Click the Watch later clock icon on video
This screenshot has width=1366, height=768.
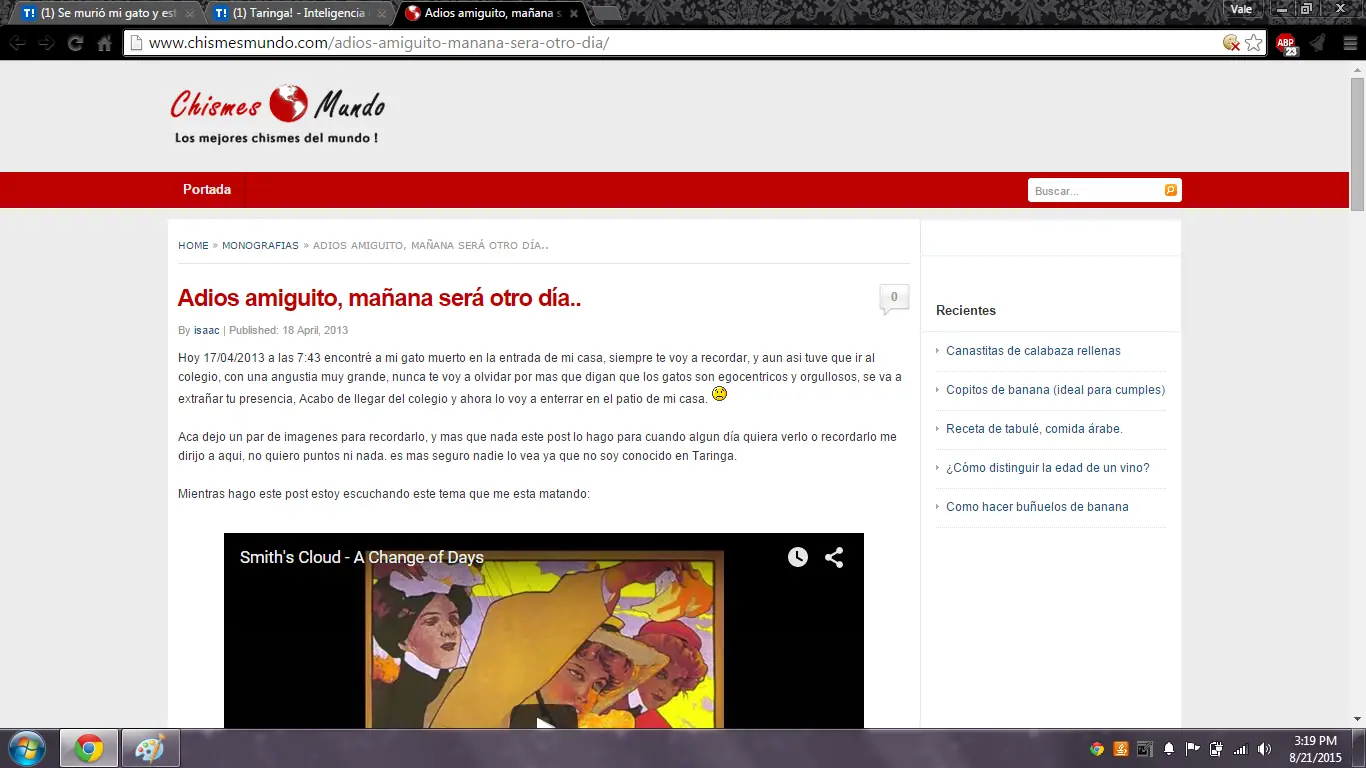(797, 557)
